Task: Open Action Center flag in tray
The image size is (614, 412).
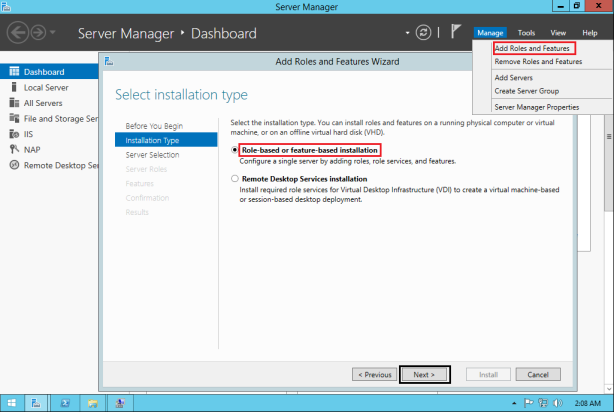Action: click(528, 403)
